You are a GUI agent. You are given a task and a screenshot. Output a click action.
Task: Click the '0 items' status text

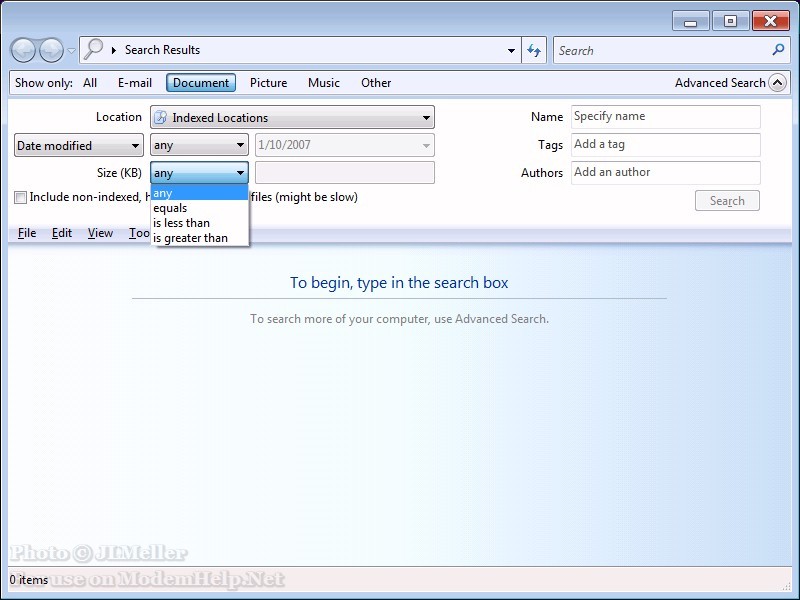[x=29, y=580]
